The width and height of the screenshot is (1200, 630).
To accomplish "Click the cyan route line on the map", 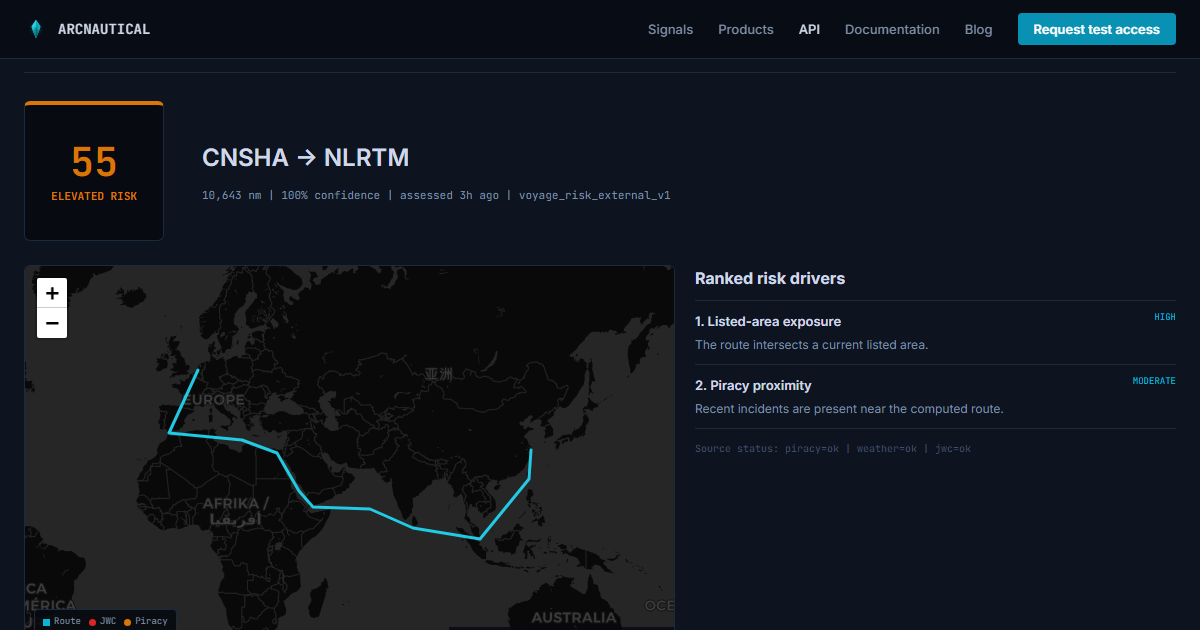I will point(340,508).
